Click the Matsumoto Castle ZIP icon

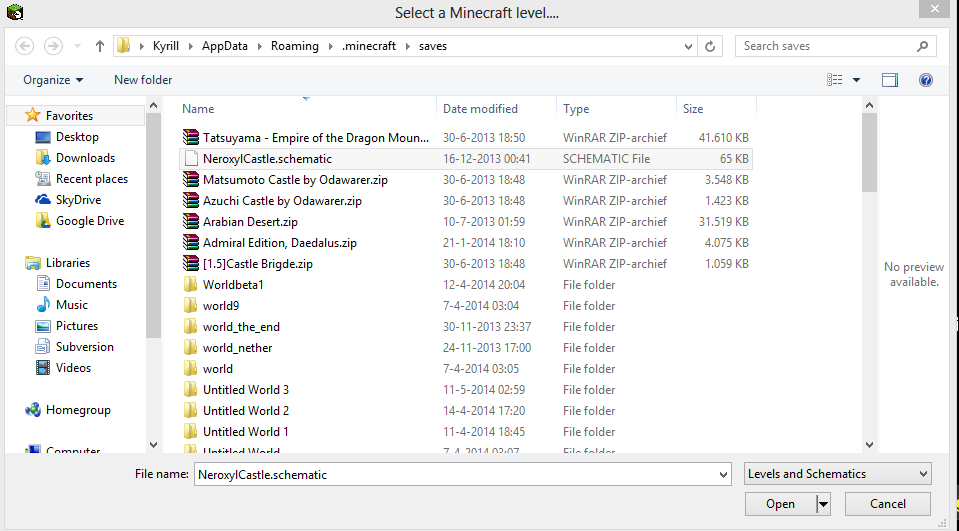191,180
